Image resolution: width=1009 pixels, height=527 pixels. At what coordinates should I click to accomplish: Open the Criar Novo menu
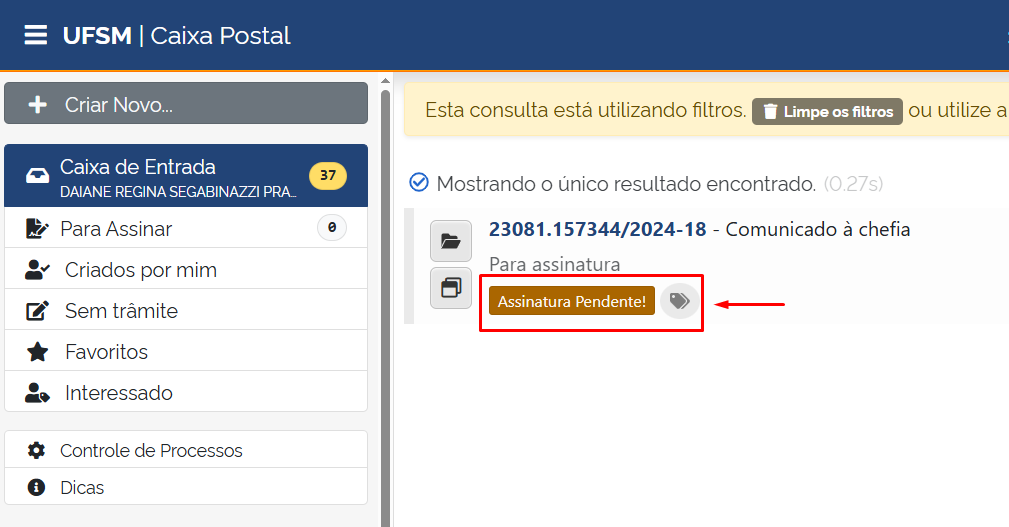(x=186, y=104)
